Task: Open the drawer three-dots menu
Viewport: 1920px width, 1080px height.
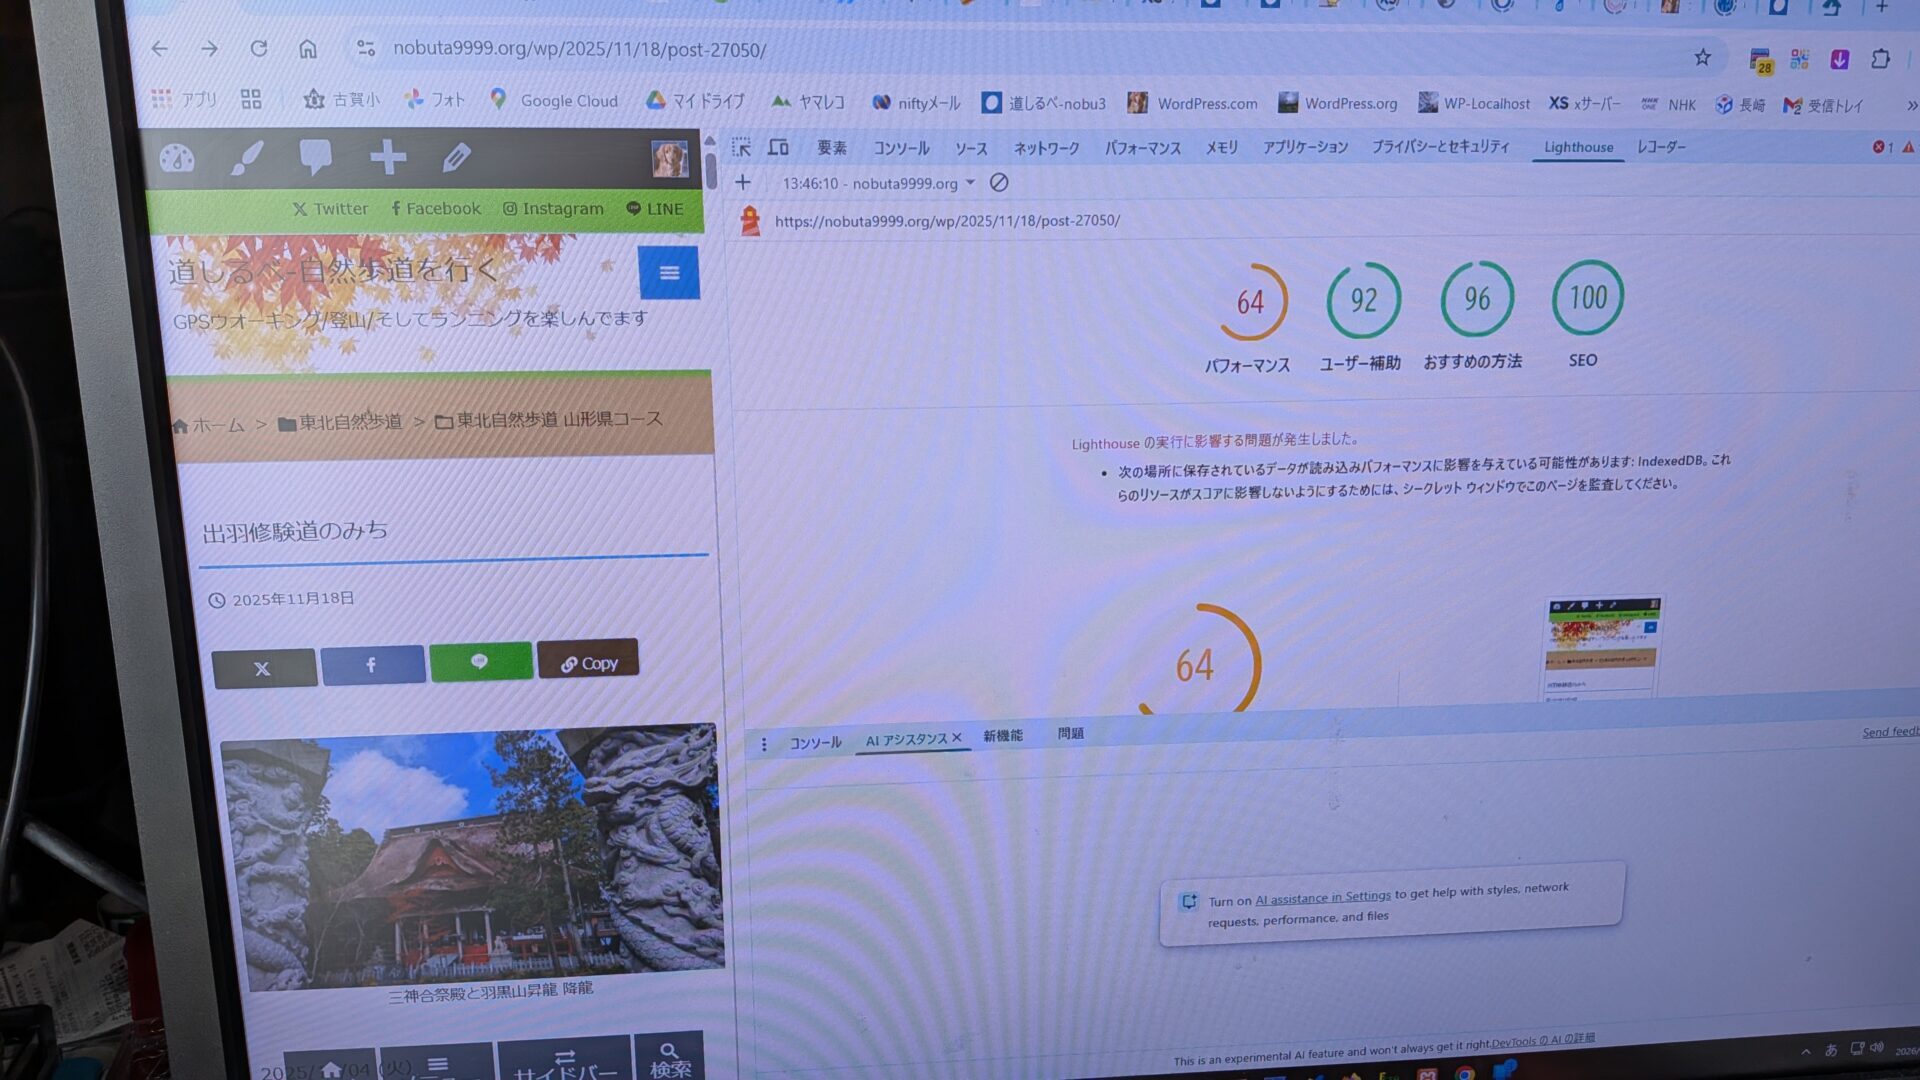Action: point(763,744)
